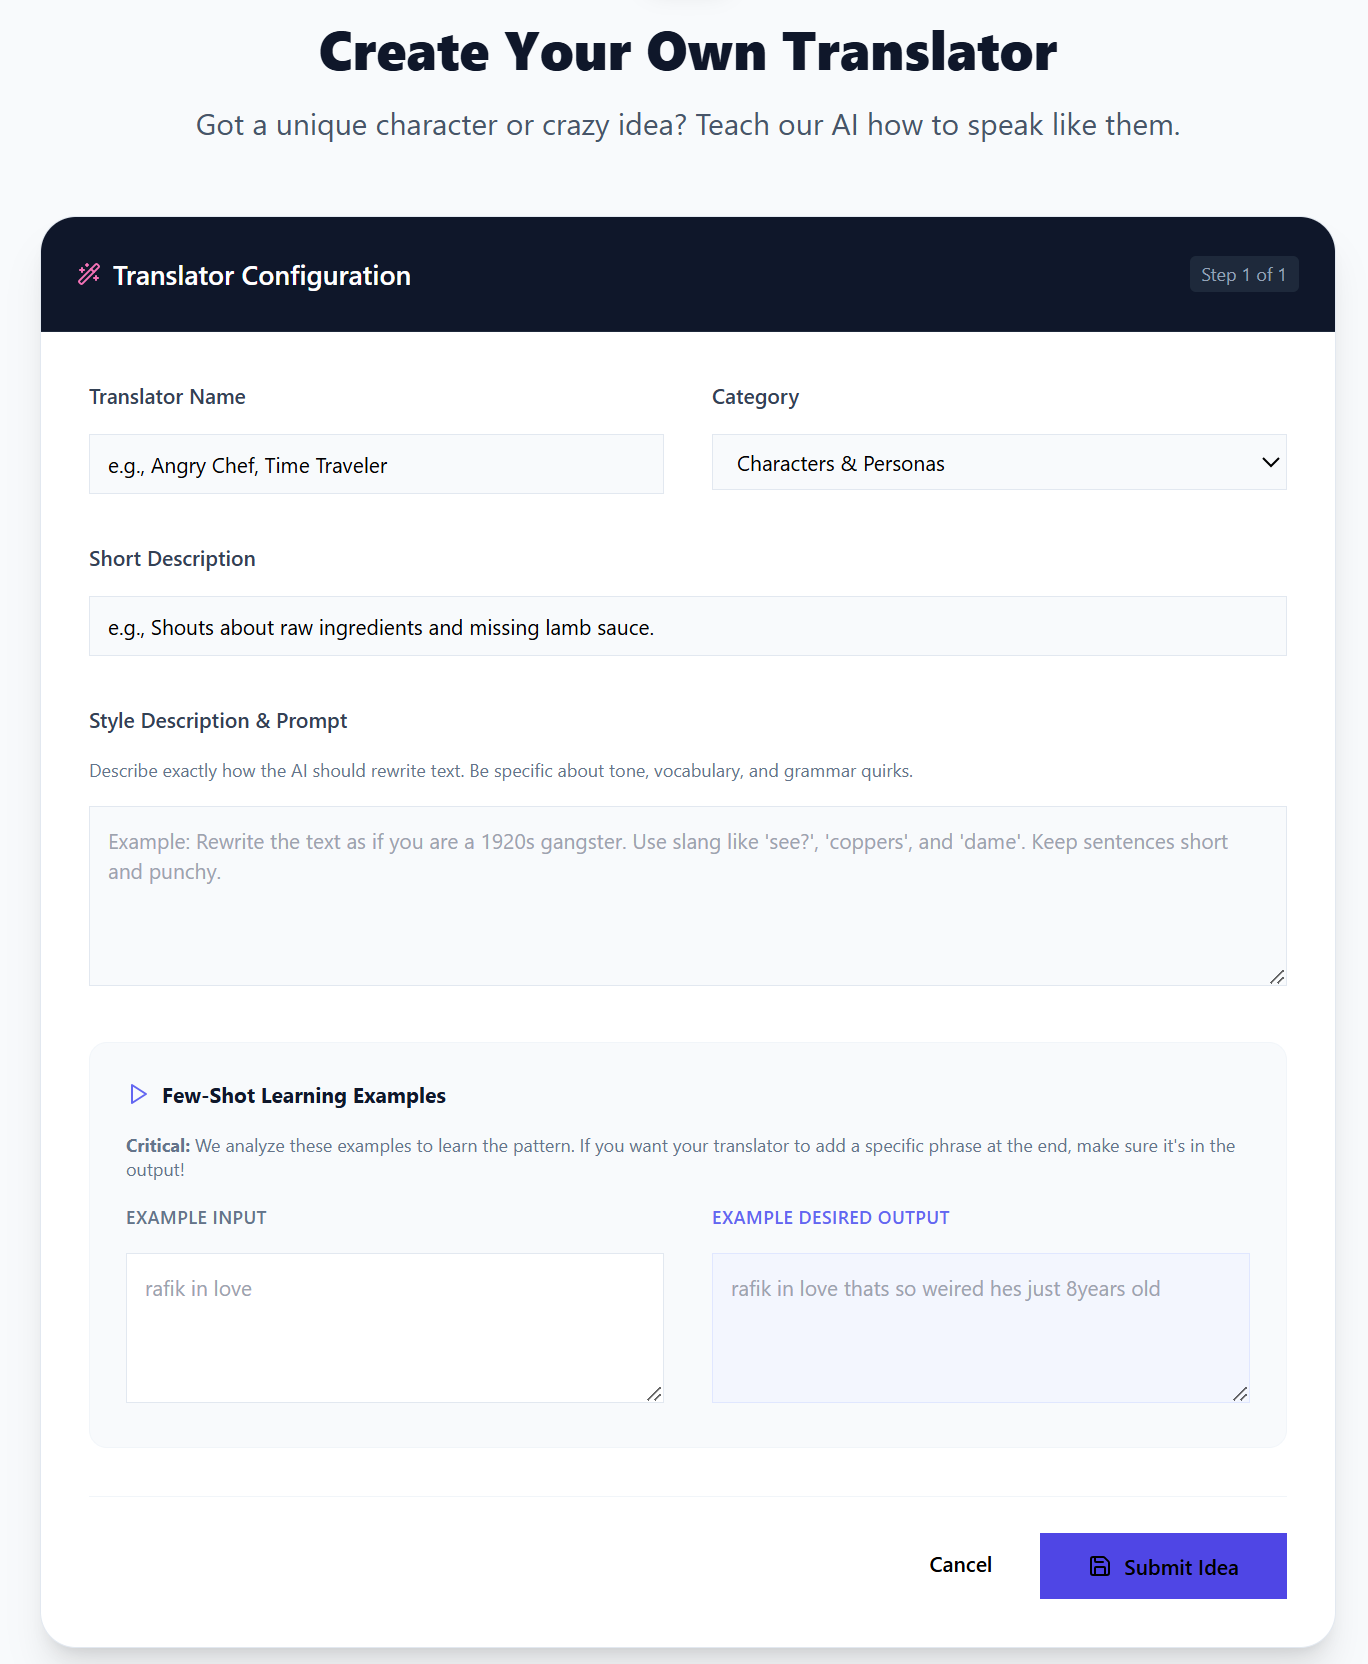Submit the translator idea

tap(1163, 1566)
